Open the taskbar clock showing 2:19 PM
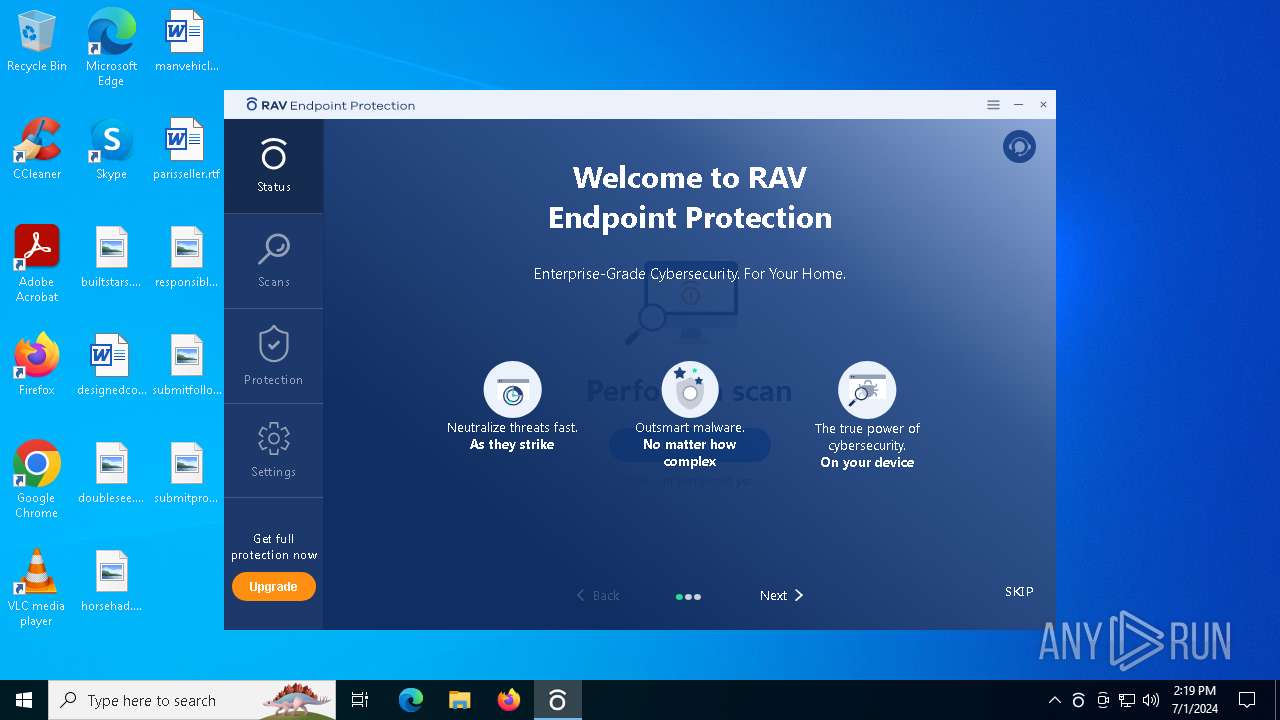This screenshot has height=720, width=1280. (1195, 700)
